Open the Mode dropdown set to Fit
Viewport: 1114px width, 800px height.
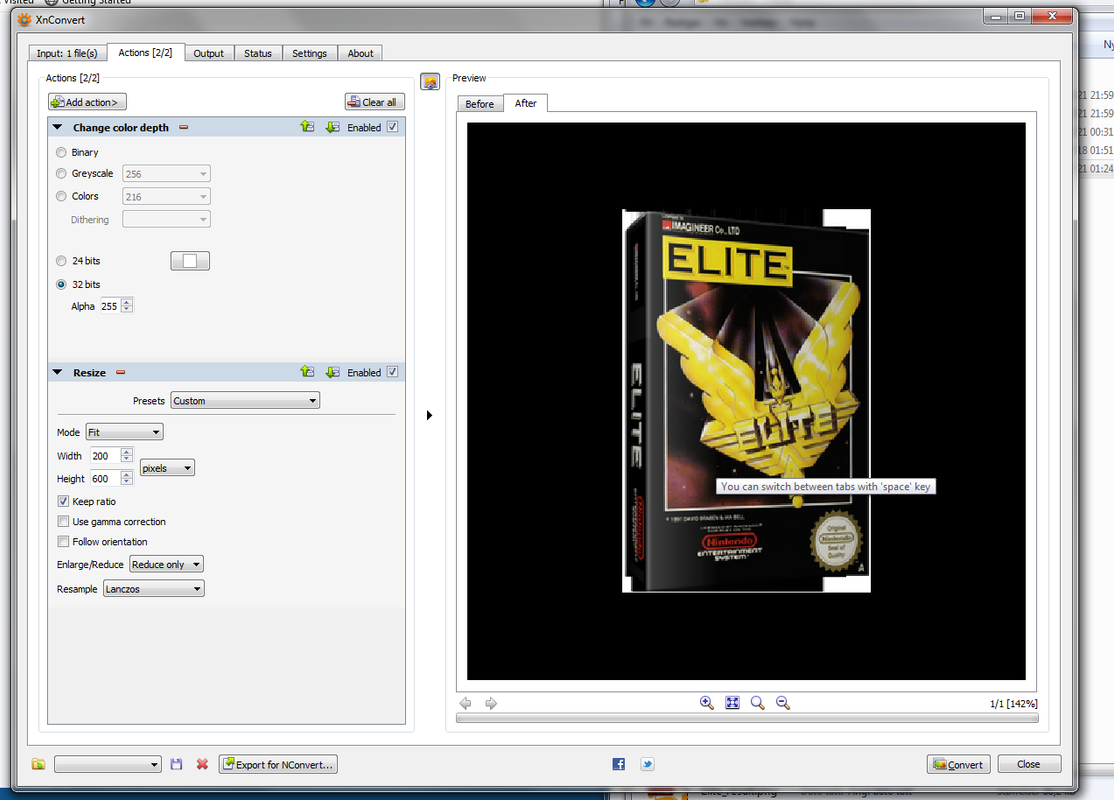124,432
